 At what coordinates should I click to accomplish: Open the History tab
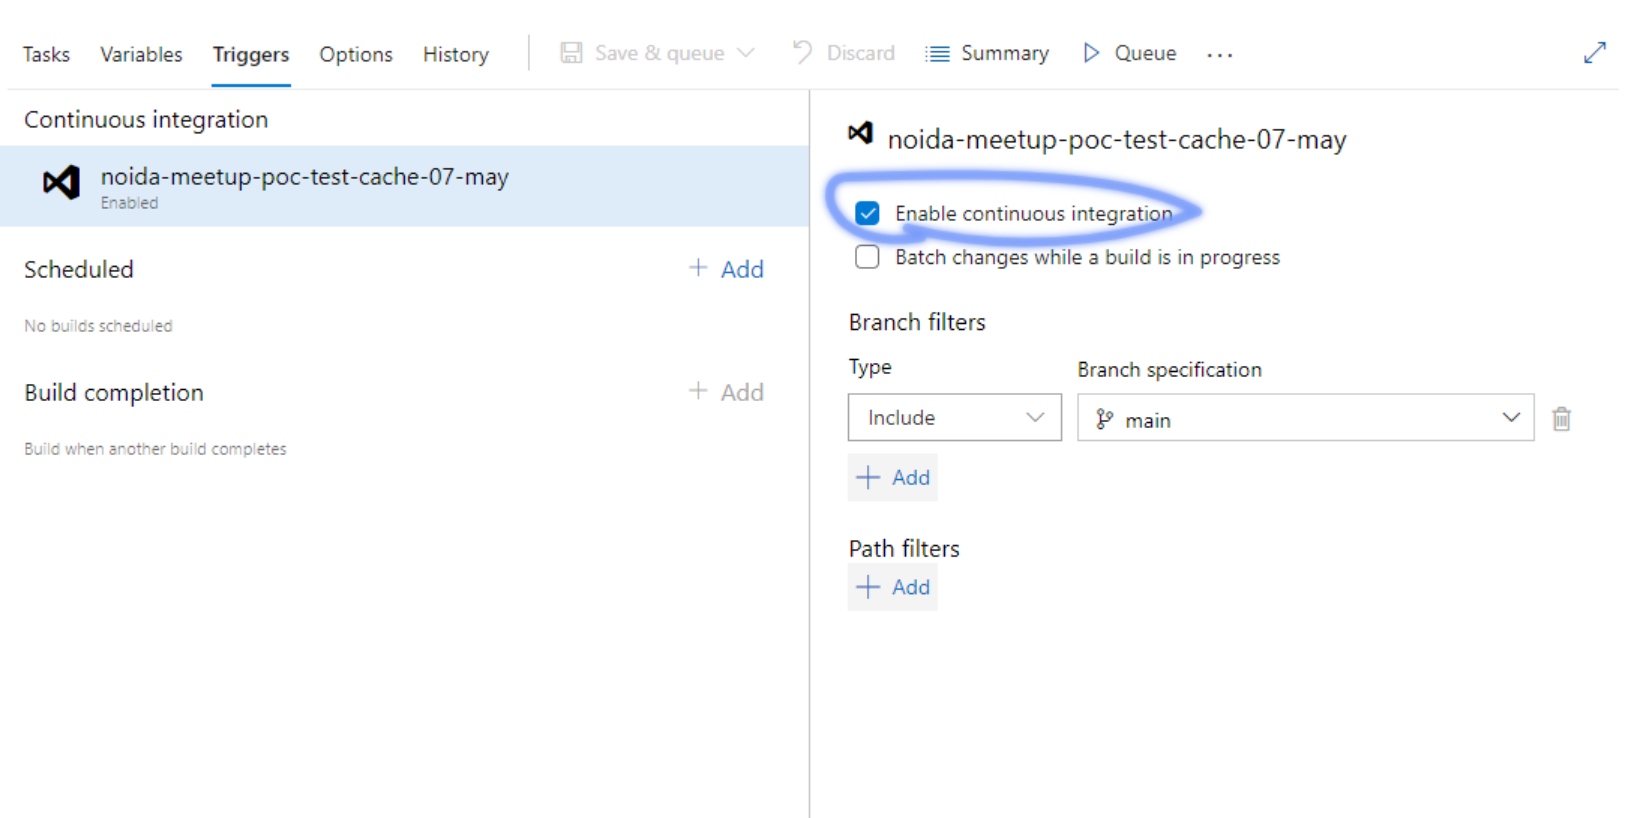click(x=455, y=54)
